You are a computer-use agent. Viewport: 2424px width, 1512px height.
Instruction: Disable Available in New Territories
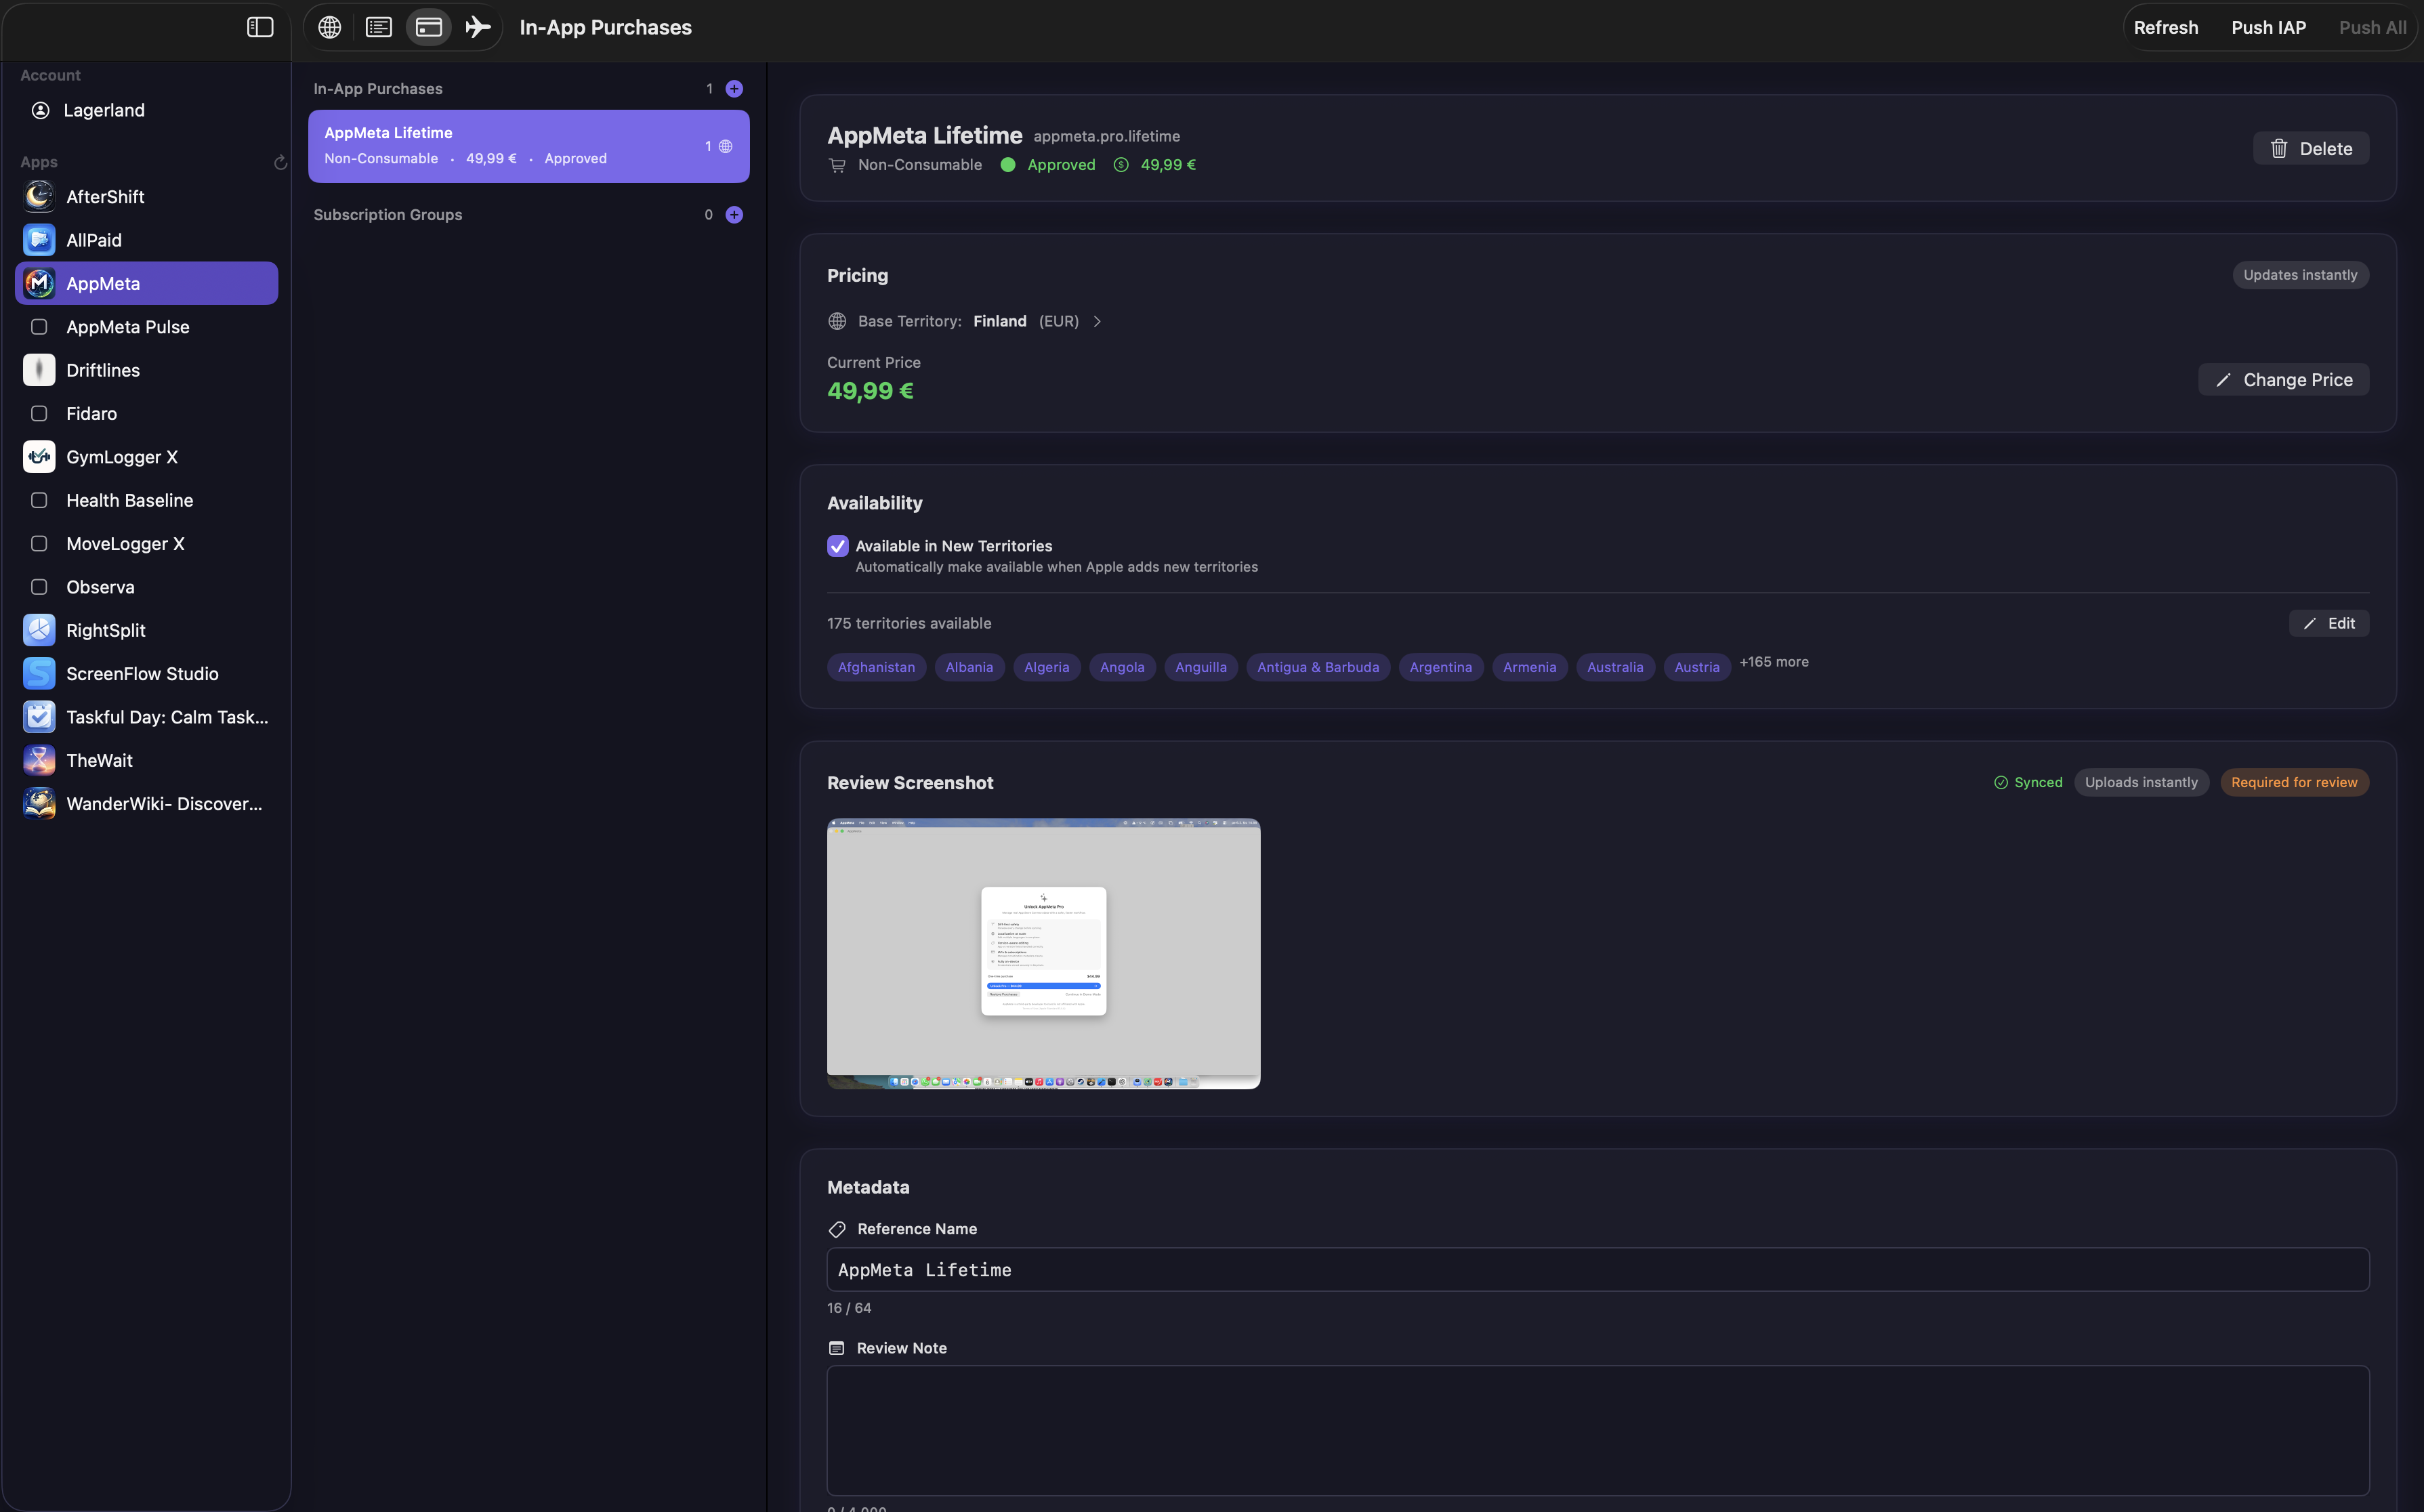click(x=837, y=546)
